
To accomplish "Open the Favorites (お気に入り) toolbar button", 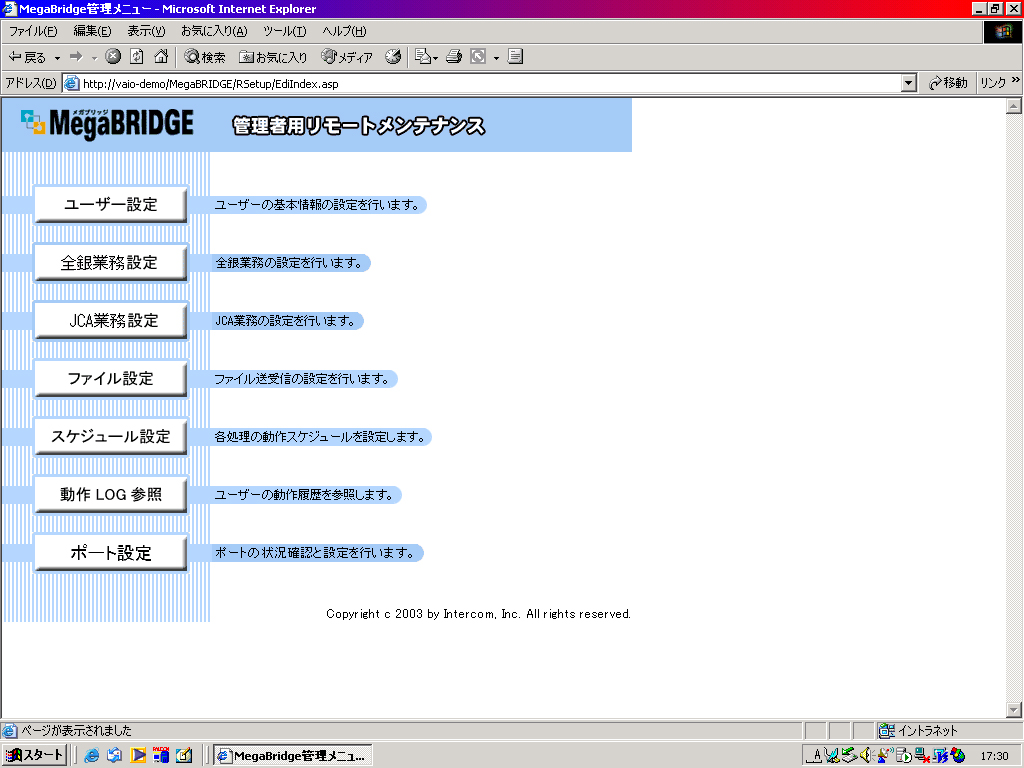I will pyautogui.click(x=273, y=57).
